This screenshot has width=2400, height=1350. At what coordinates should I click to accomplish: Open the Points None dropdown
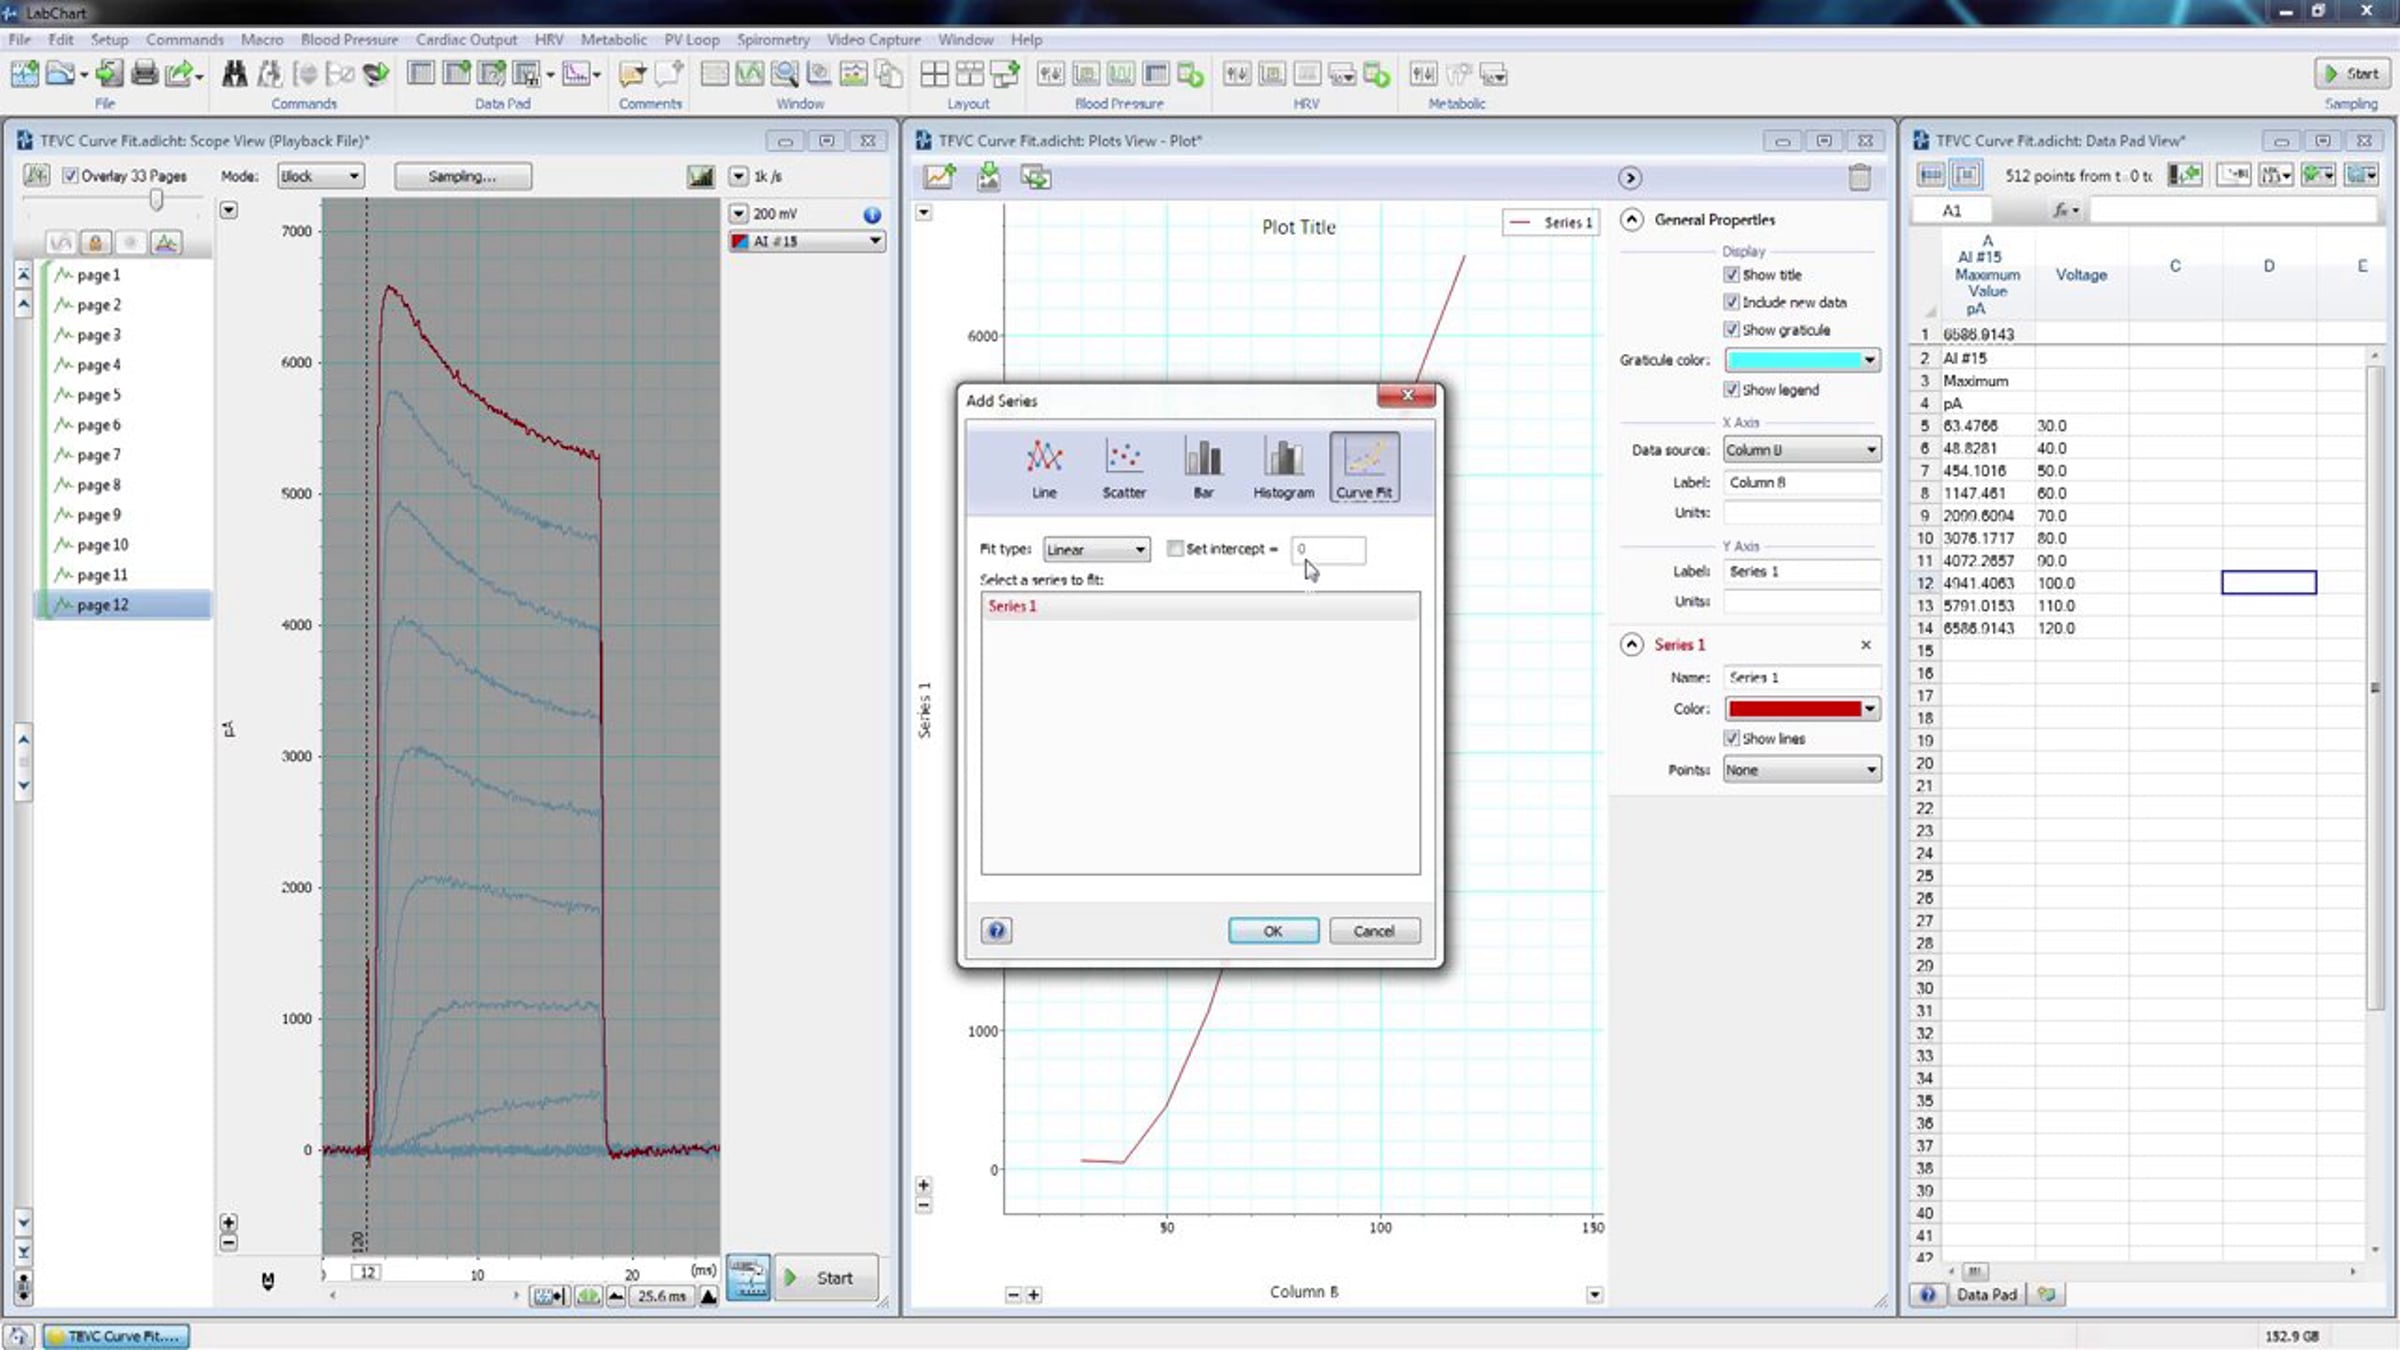[x=1801, y=770]
